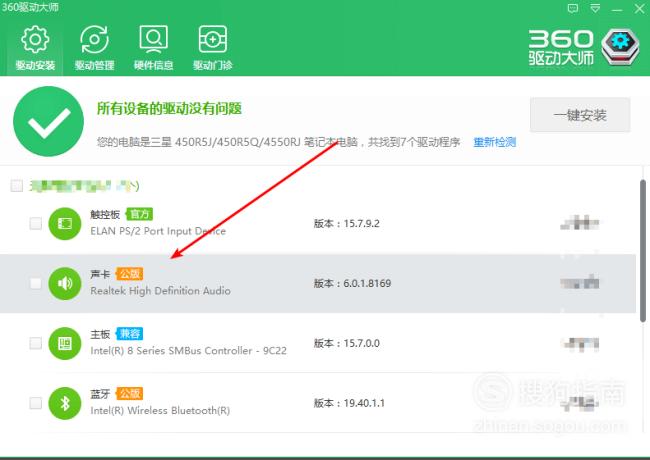Screen dimensions: 650x460
Task: Check the 主板 driver checkbox
Action: [x=36, y=343]
